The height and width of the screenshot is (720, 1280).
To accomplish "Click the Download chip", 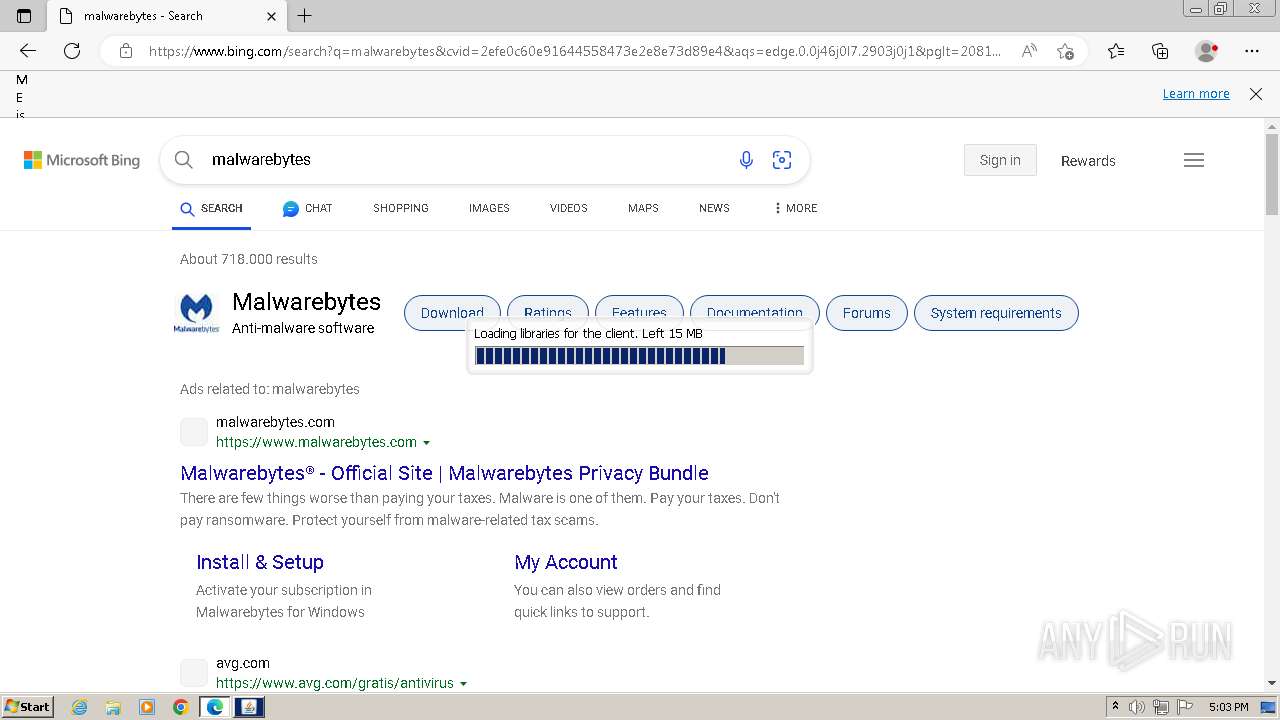I will click(452, 313).
